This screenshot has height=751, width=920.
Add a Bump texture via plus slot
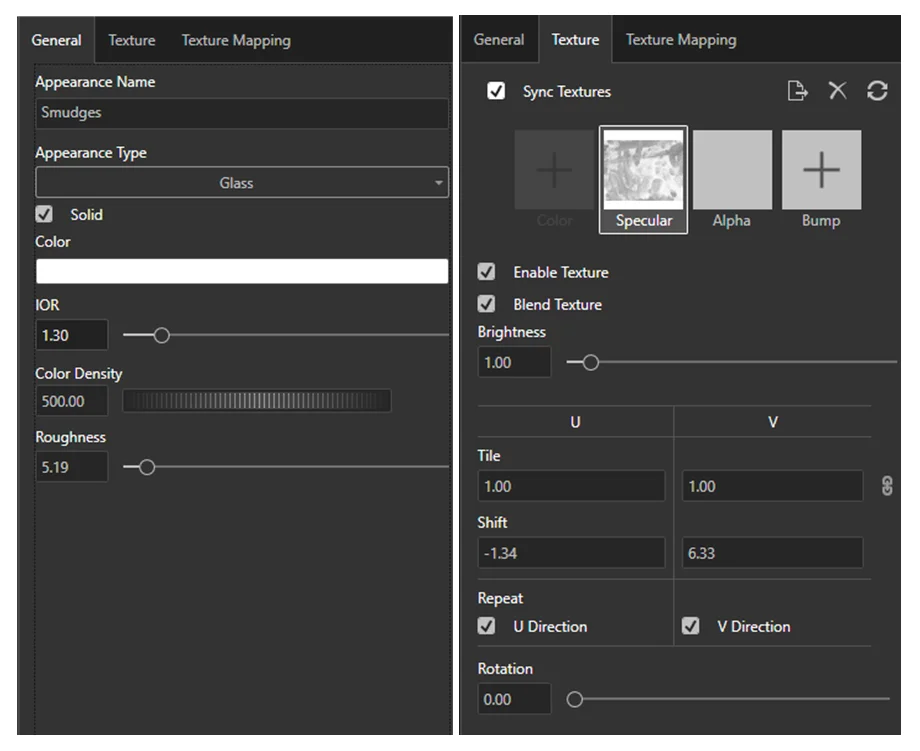821,171
